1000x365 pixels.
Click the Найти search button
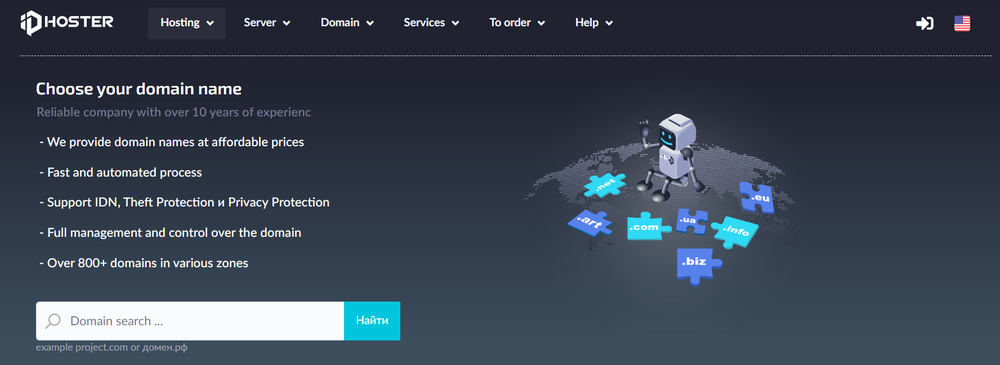click(372, 321)
